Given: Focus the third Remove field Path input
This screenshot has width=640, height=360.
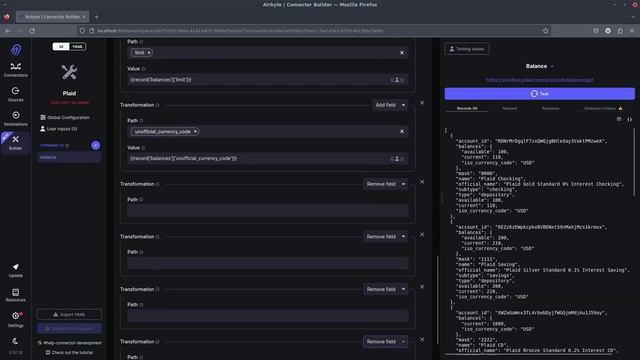Looking at the screenshot, I should coord(267,316).
